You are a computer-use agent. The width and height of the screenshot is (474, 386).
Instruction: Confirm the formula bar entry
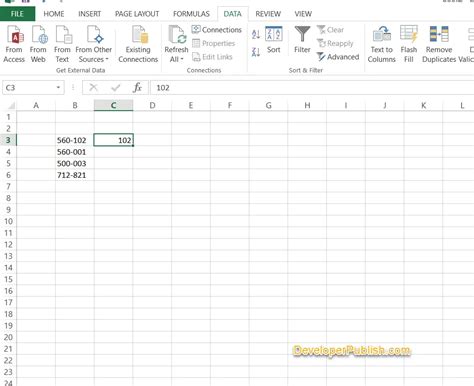click(x=116, y=88)
